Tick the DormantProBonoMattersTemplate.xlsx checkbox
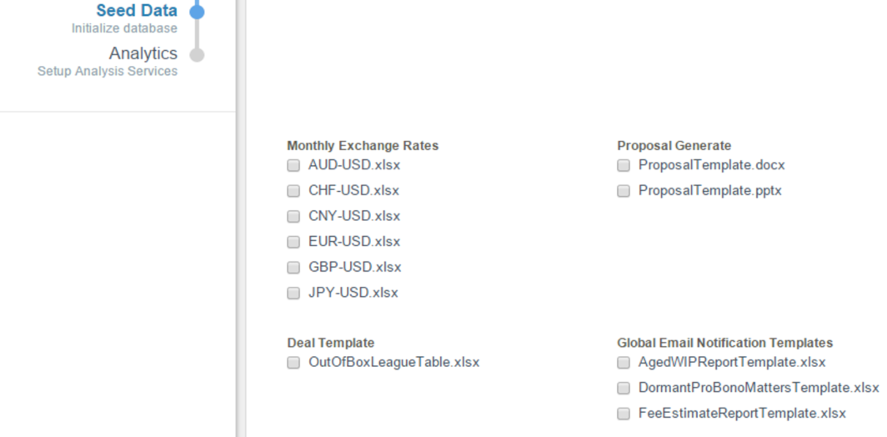887x437 pixels. [x=623, y=388]
